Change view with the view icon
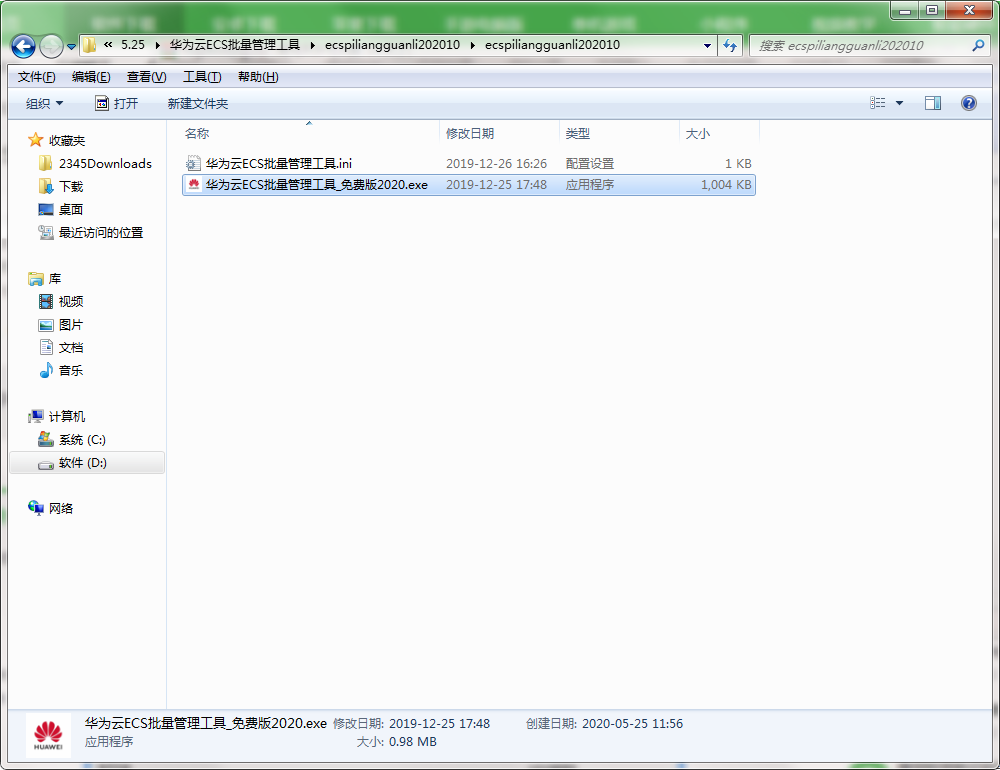1000x770 pixels. (x=878, y=103)
